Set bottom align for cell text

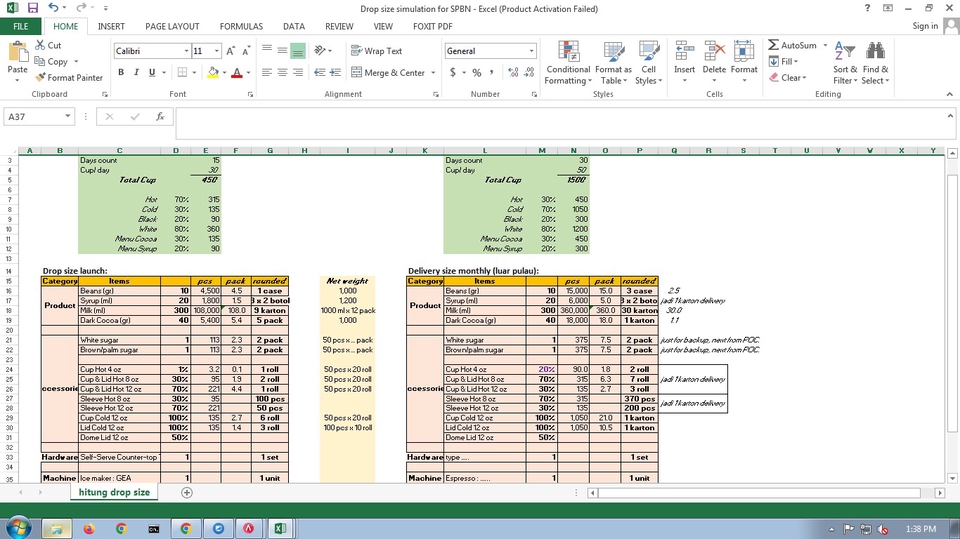(x=298, y=50)
